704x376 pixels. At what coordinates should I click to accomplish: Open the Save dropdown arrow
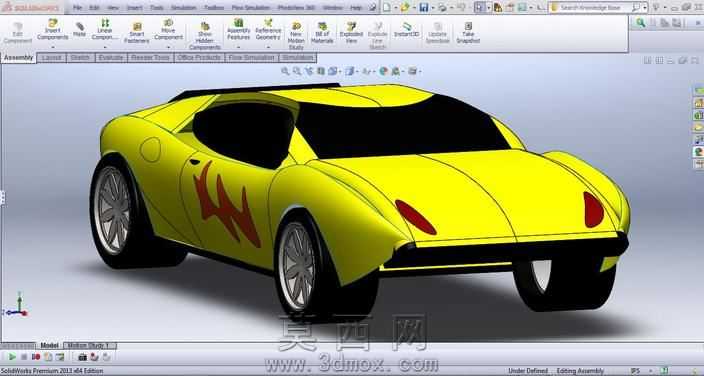(x=432, y=8)
